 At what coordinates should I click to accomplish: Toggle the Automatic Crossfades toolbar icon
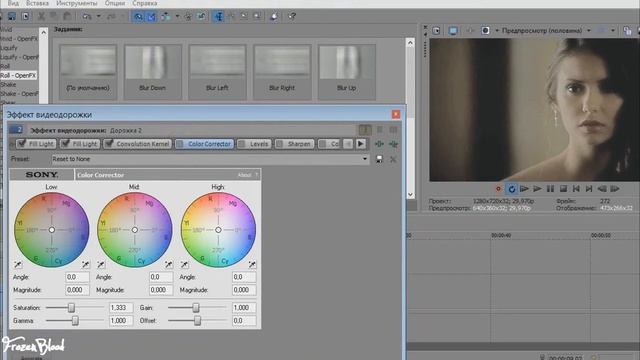point(151,16)
